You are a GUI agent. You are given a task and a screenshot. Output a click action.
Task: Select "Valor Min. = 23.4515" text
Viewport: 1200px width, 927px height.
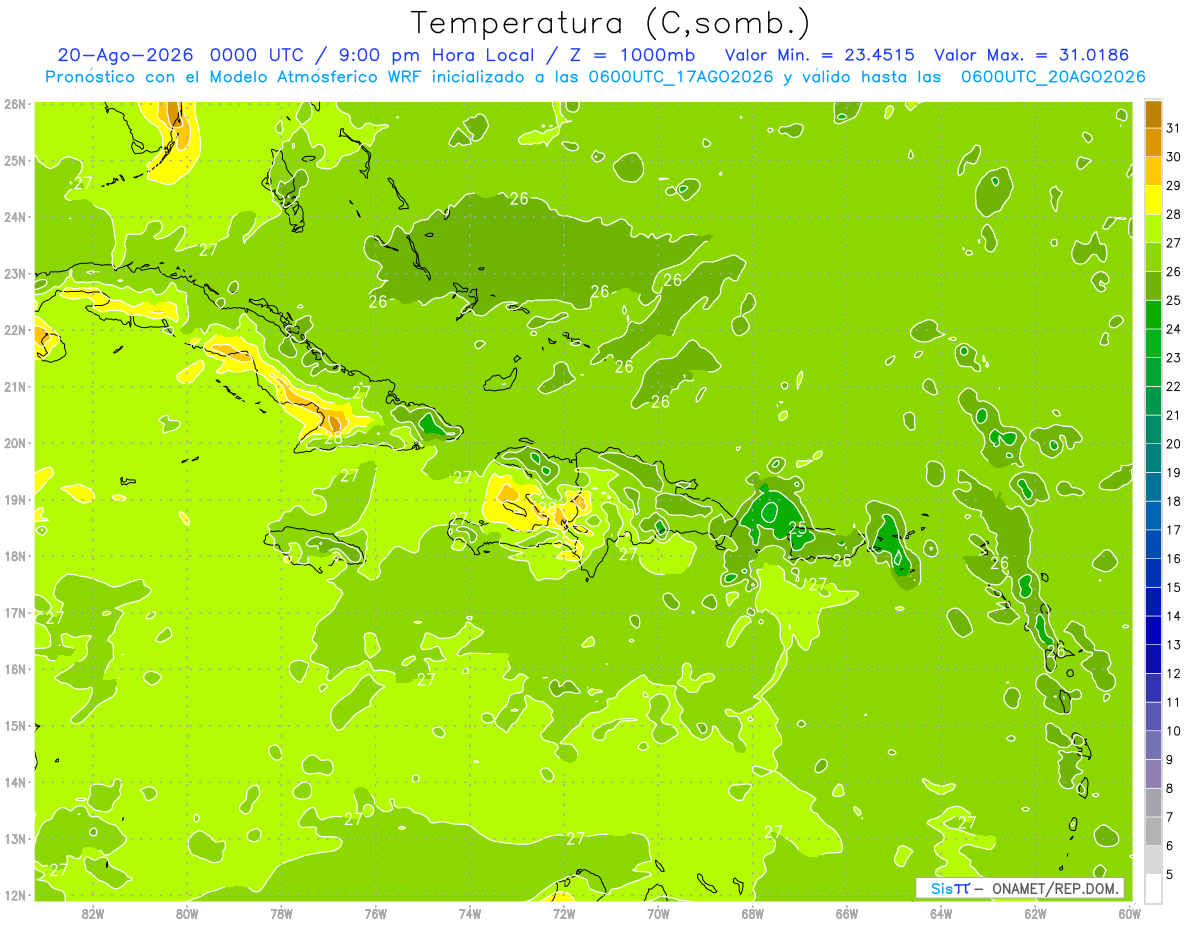(820, 55)
